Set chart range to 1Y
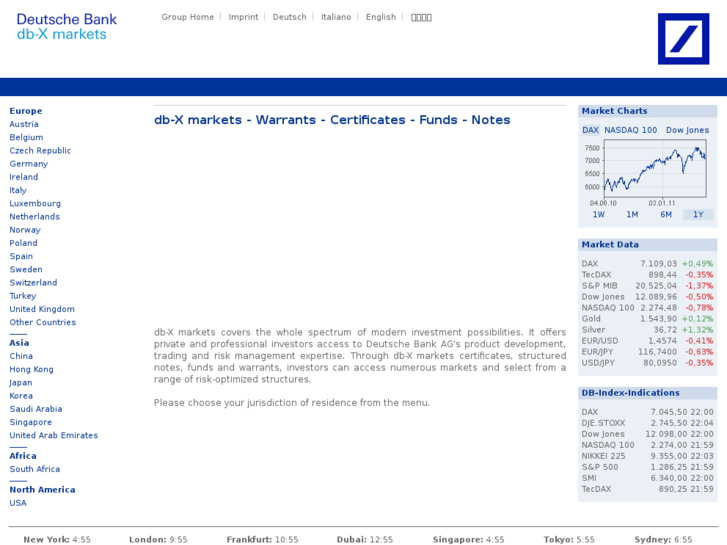 [x=698, y=215]
